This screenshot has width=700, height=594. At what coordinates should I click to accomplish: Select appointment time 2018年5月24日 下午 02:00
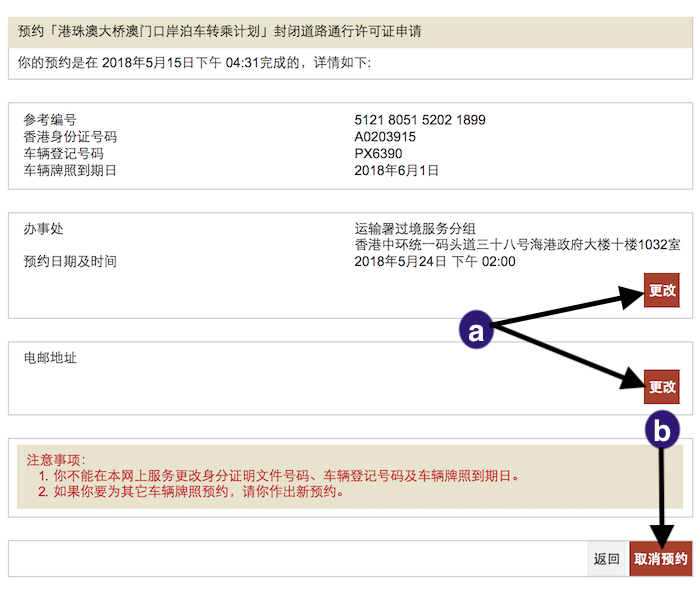434,262
